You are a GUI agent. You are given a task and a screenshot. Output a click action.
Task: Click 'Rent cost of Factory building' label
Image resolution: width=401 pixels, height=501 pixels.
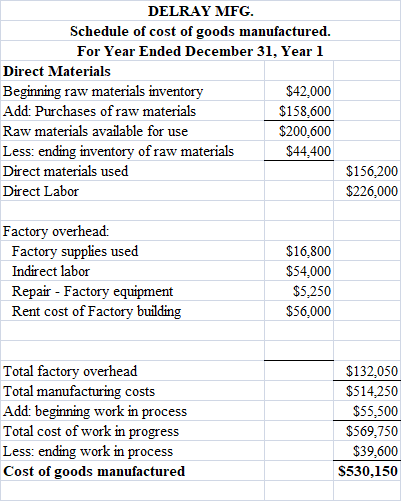(x=96, y=311)
